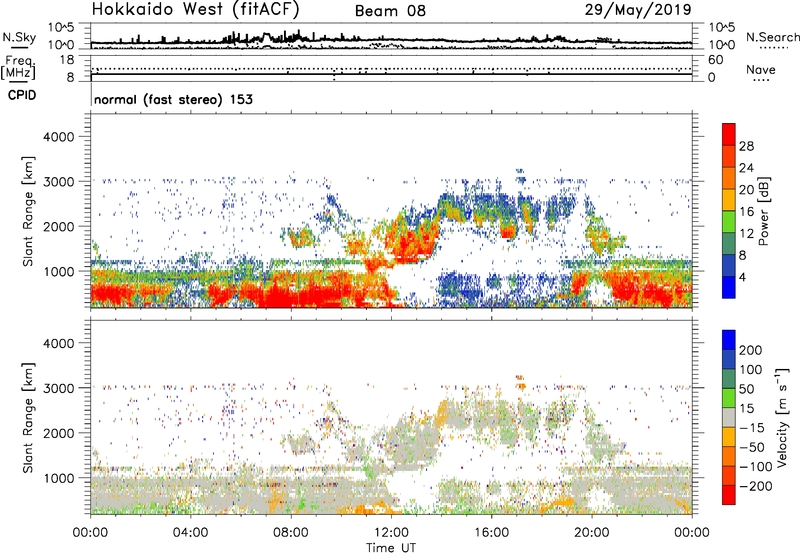Screen dimensions: 800x554
Task: Click the 'Beam 08' label
Action: click(x=390, y=11)
